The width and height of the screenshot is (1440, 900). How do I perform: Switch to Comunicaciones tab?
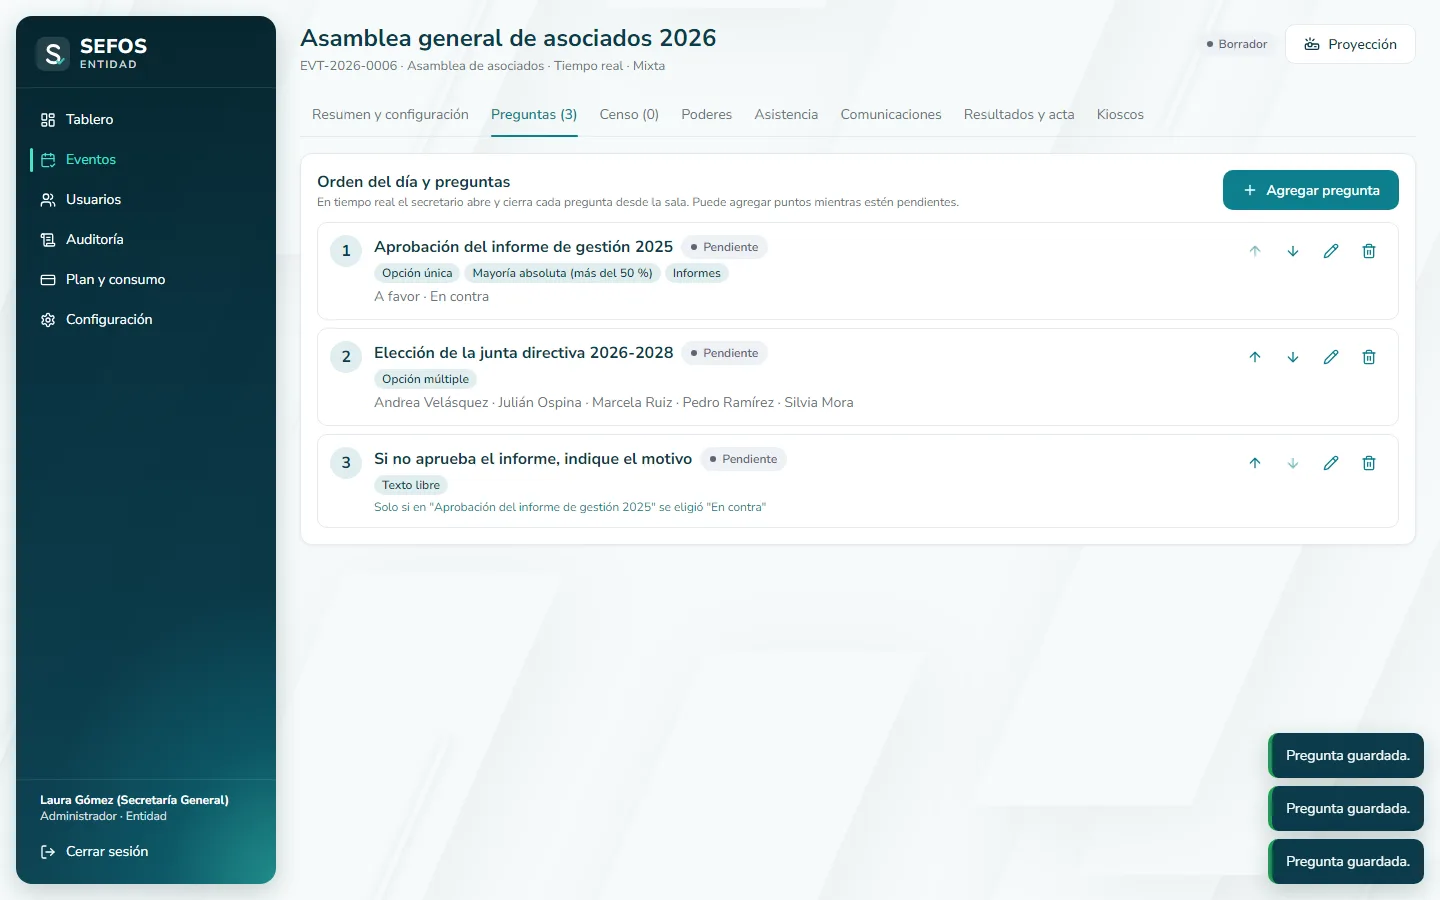pos(891,115)
